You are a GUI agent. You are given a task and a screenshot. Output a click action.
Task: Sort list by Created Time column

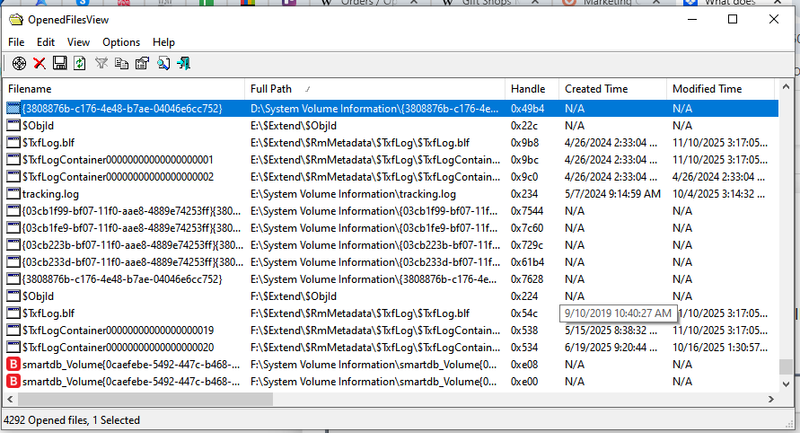point(611,89)
